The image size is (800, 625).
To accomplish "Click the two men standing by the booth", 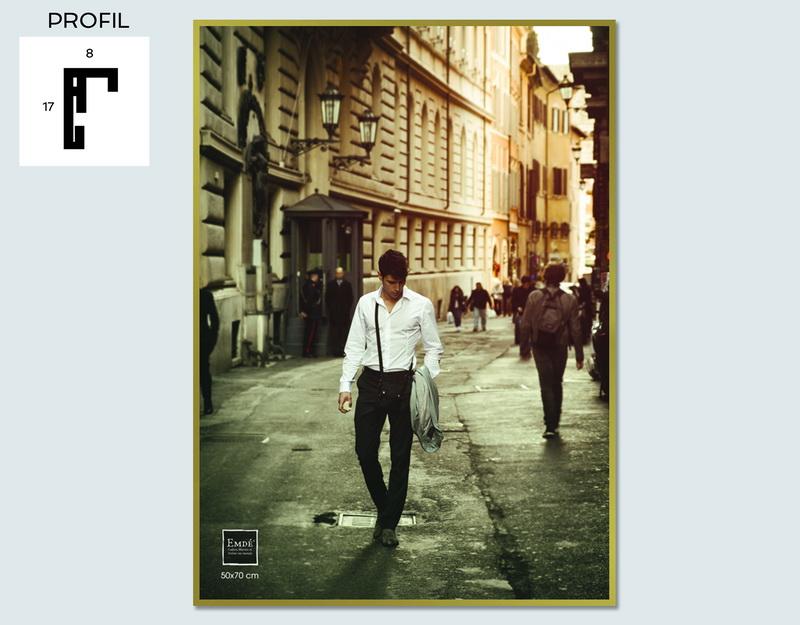I will (326, 312).
